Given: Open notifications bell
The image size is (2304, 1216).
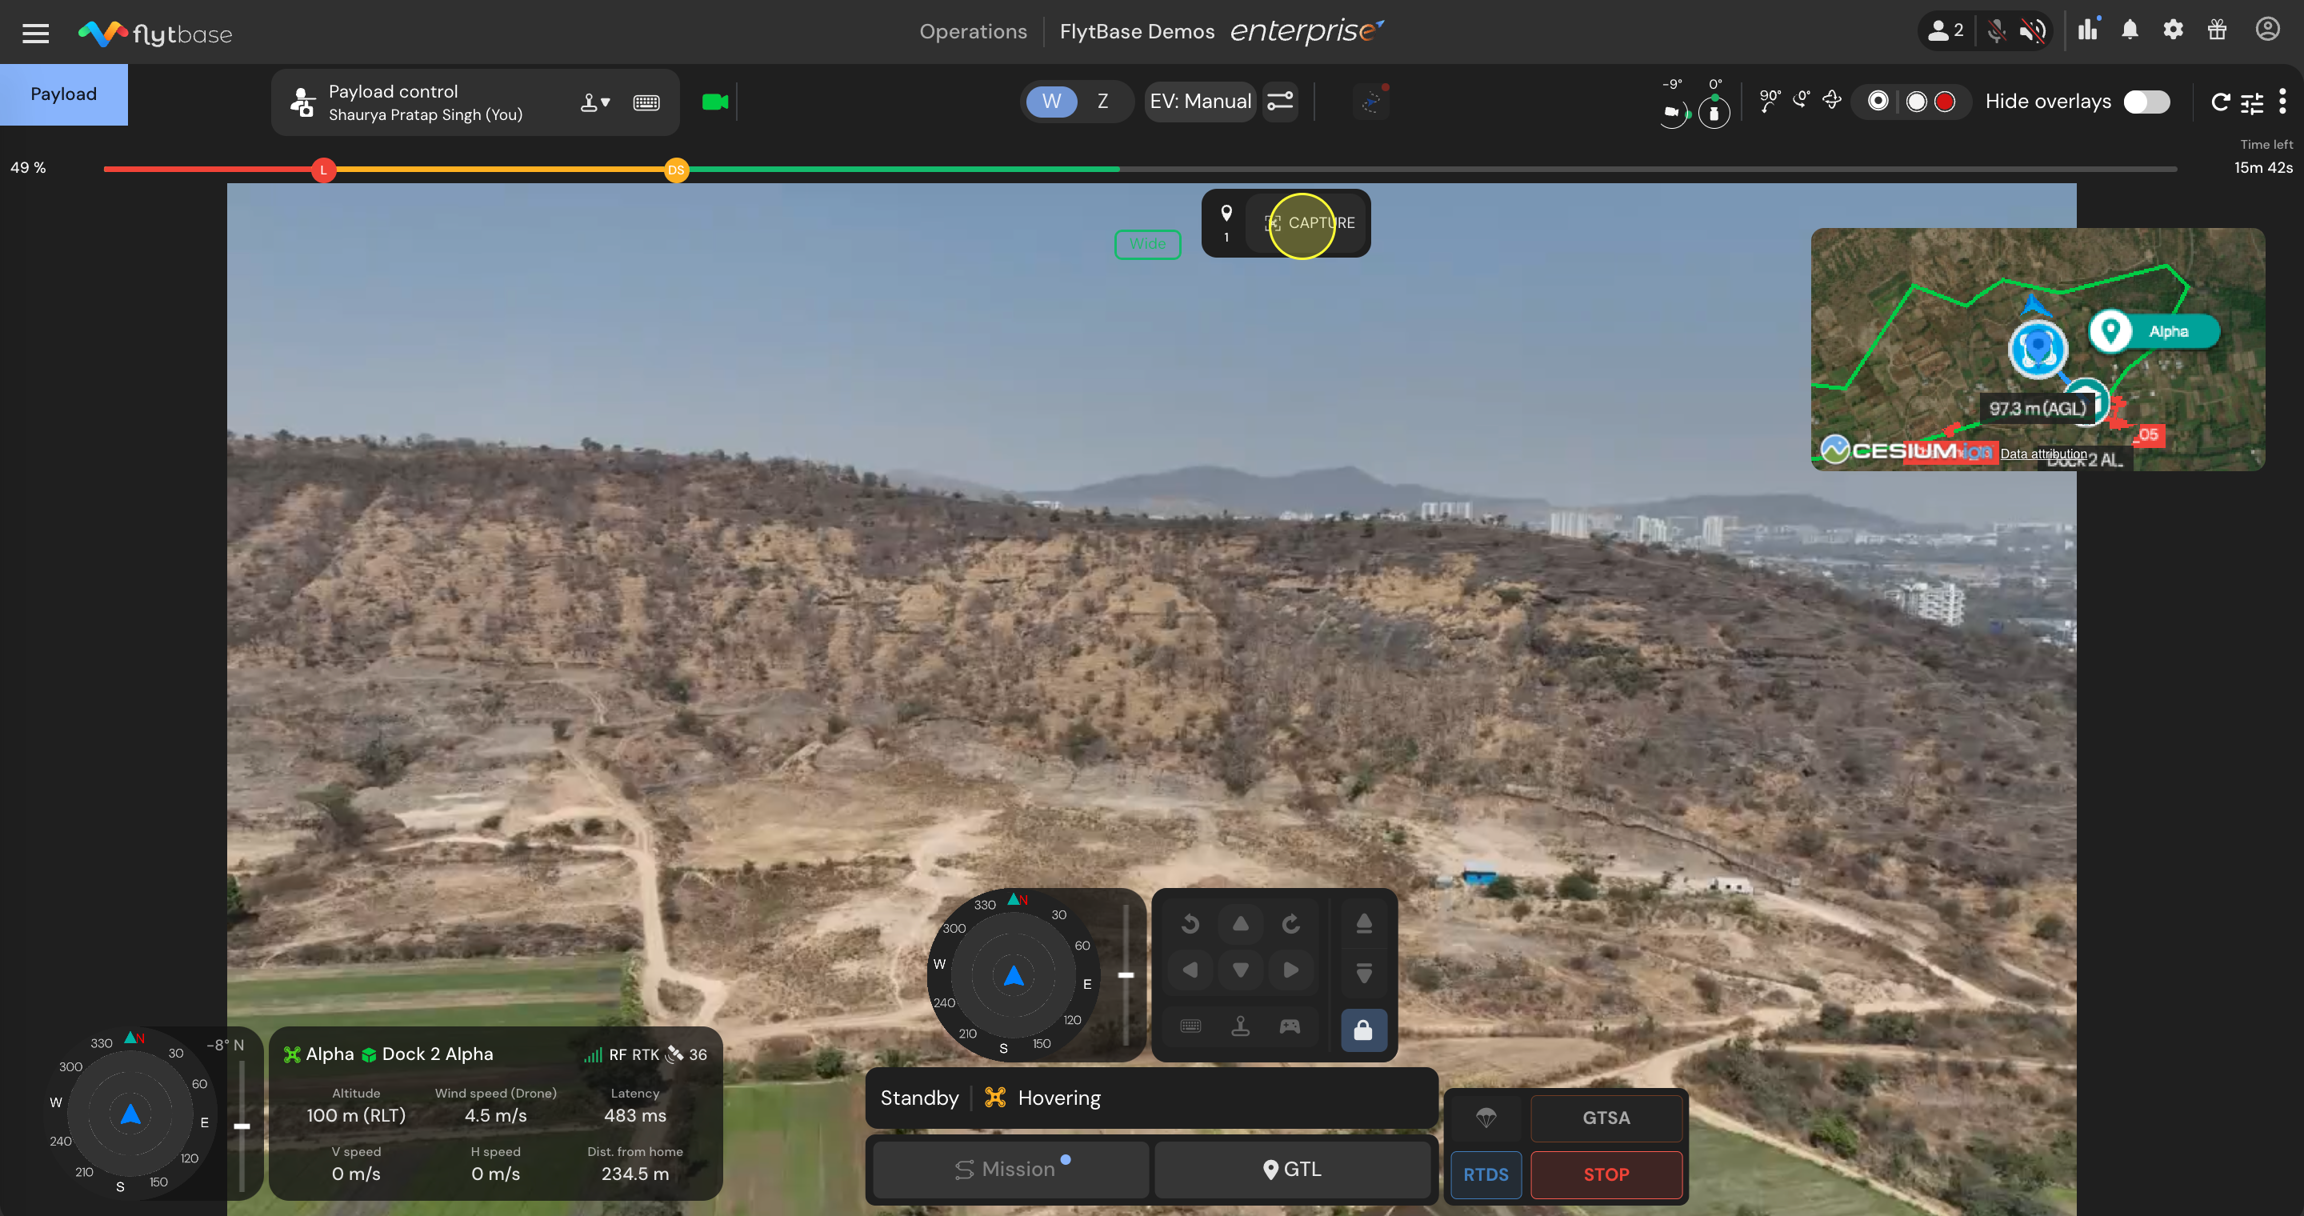Looking at the screenshot, I should [2130, 30].
